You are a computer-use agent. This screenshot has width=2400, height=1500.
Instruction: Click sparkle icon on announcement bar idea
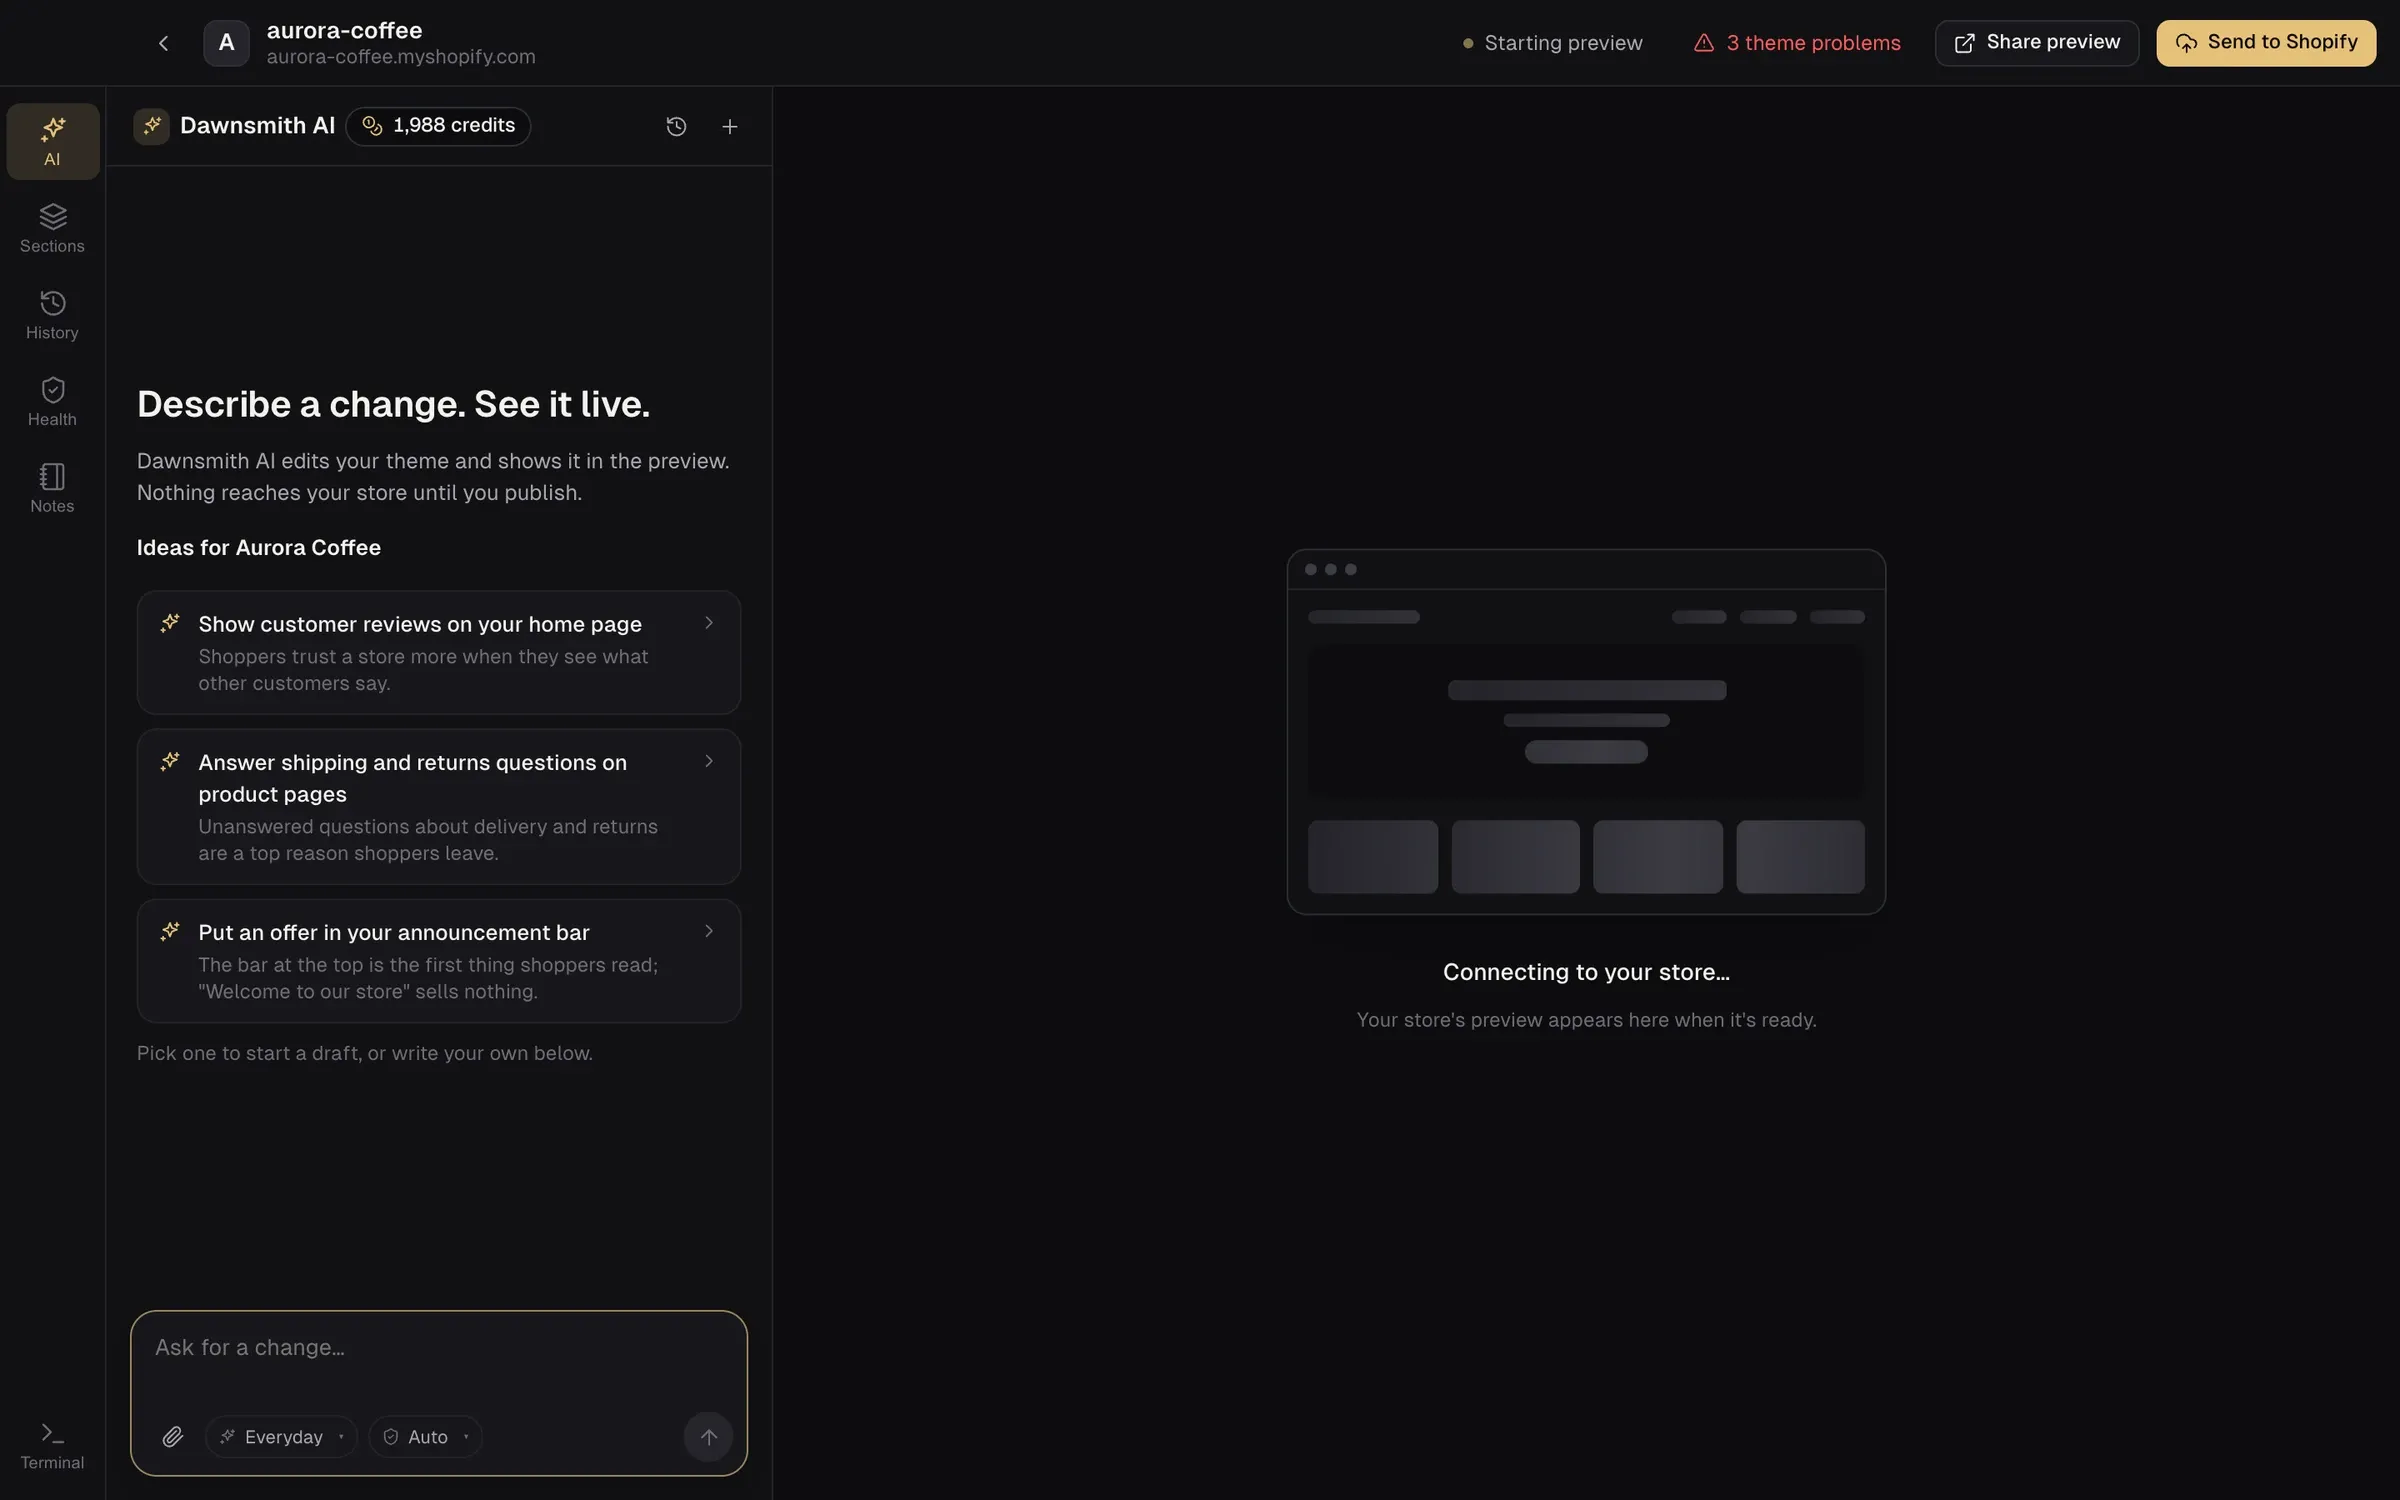pos(170,931)
